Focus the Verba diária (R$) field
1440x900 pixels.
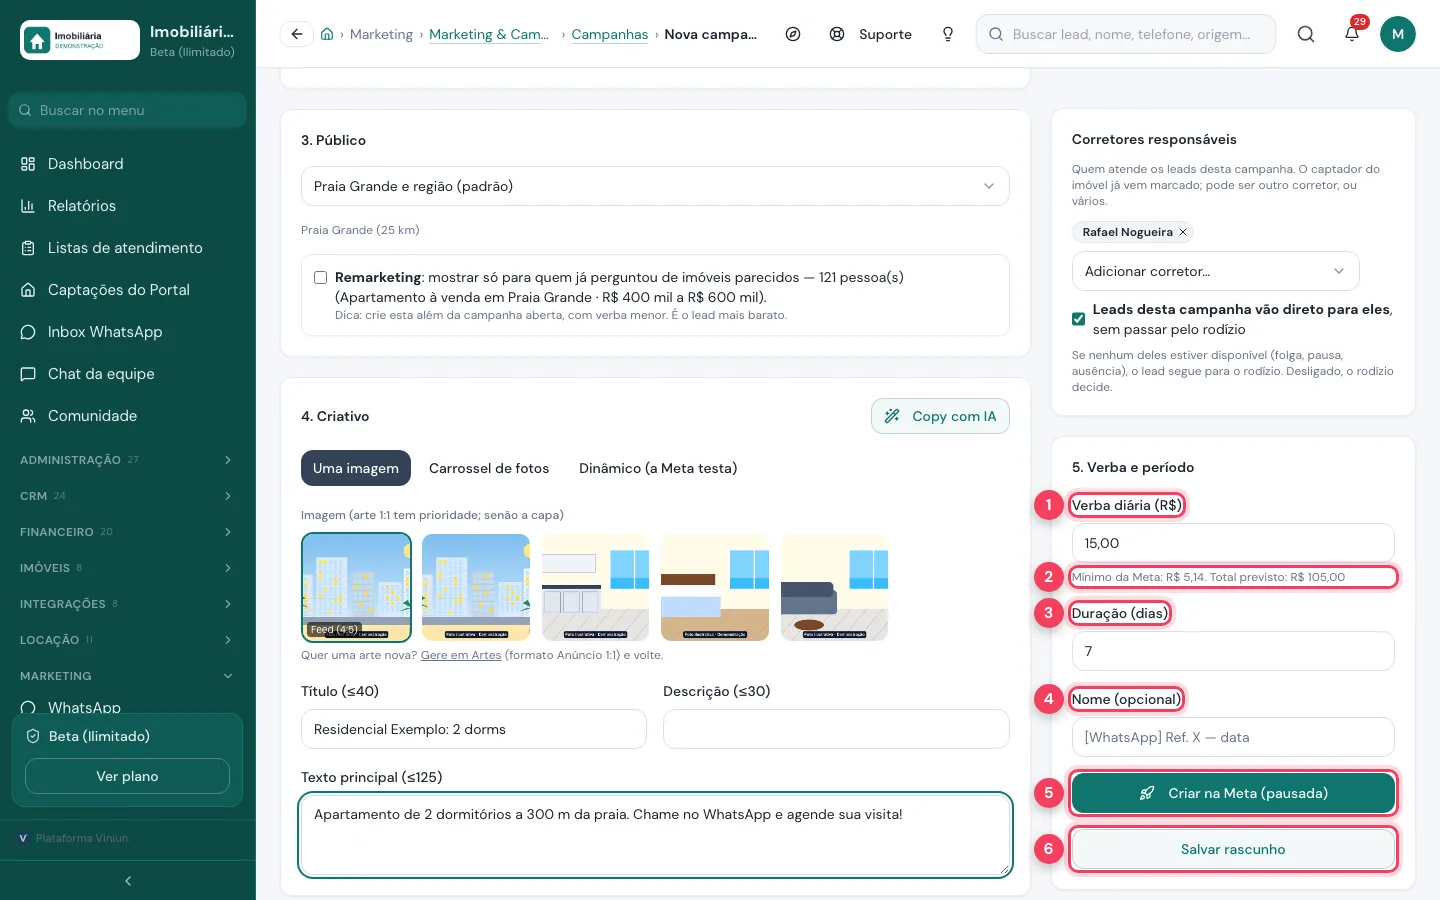(1233, 543)
